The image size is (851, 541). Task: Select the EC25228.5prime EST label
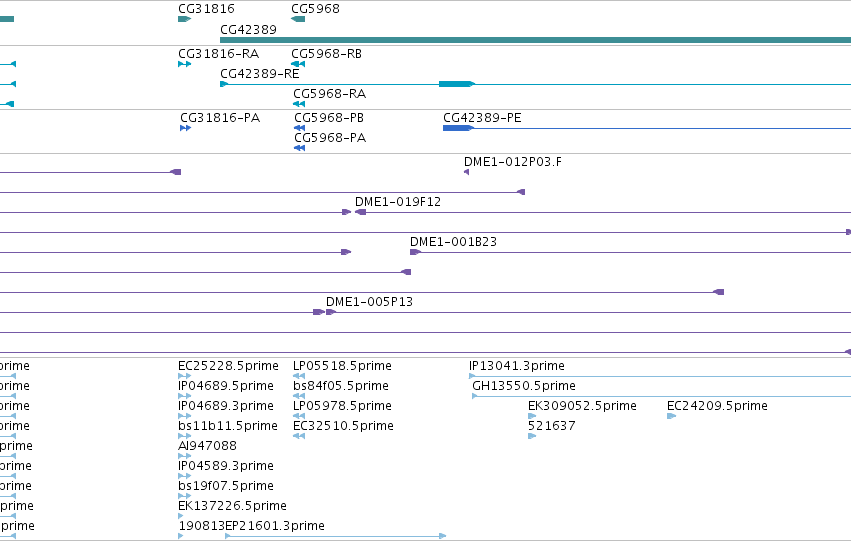click(228, 366)
